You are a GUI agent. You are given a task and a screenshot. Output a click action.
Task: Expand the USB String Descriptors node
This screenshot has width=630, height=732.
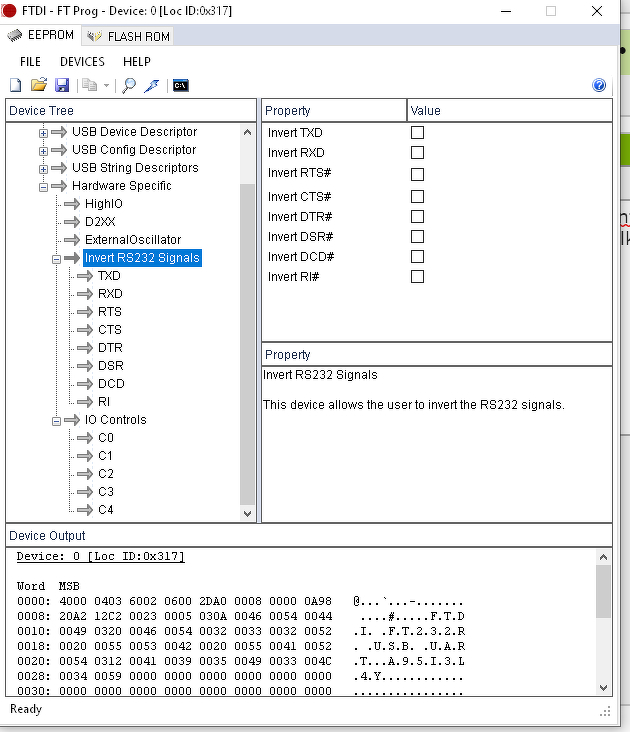click(43, 169)
